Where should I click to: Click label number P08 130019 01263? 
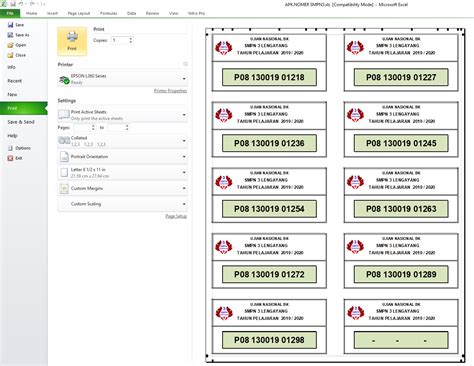(401, 209)
